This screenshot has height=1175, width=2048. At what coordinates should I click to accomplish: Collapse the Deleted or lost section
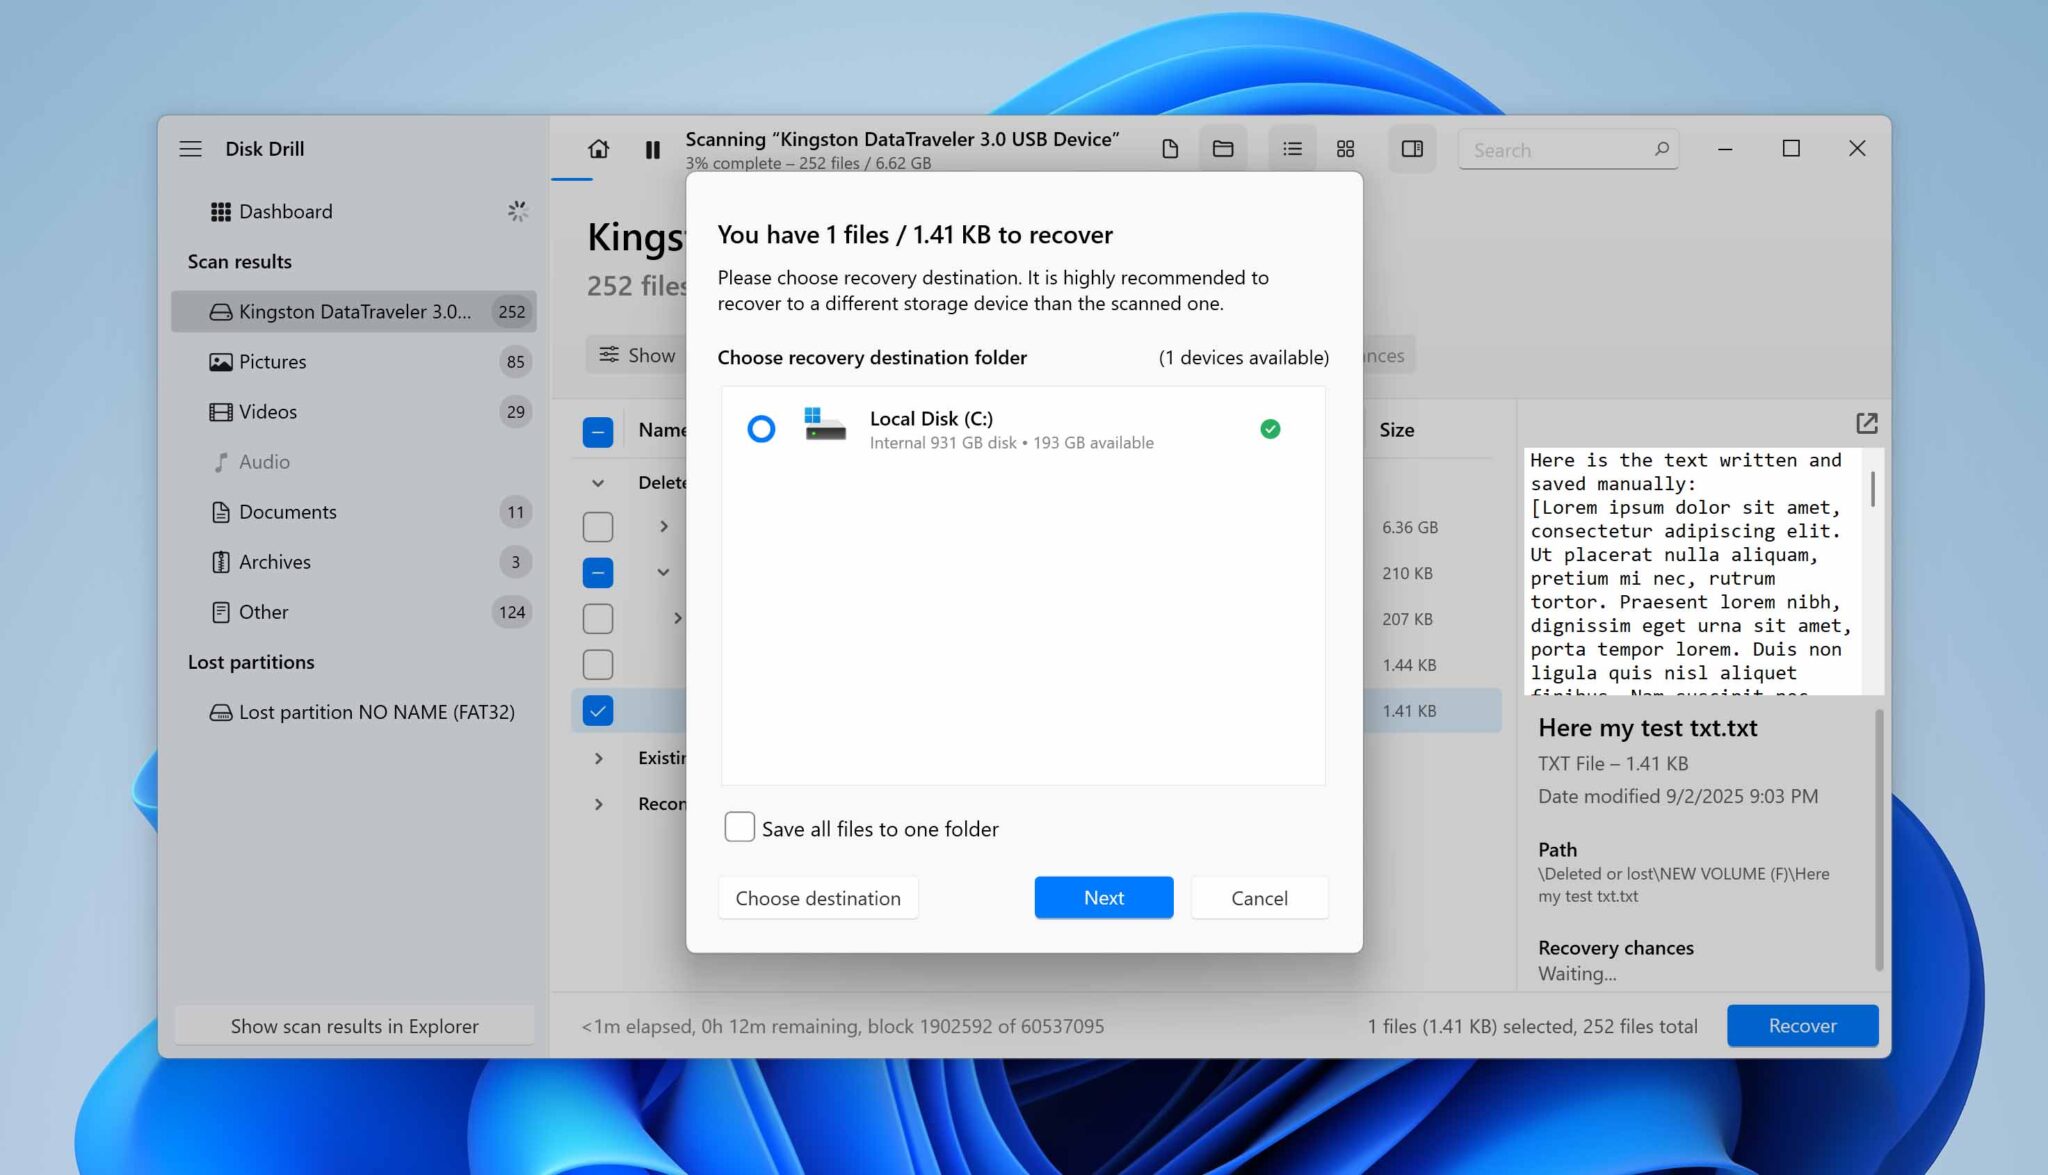tap(597, 482)
